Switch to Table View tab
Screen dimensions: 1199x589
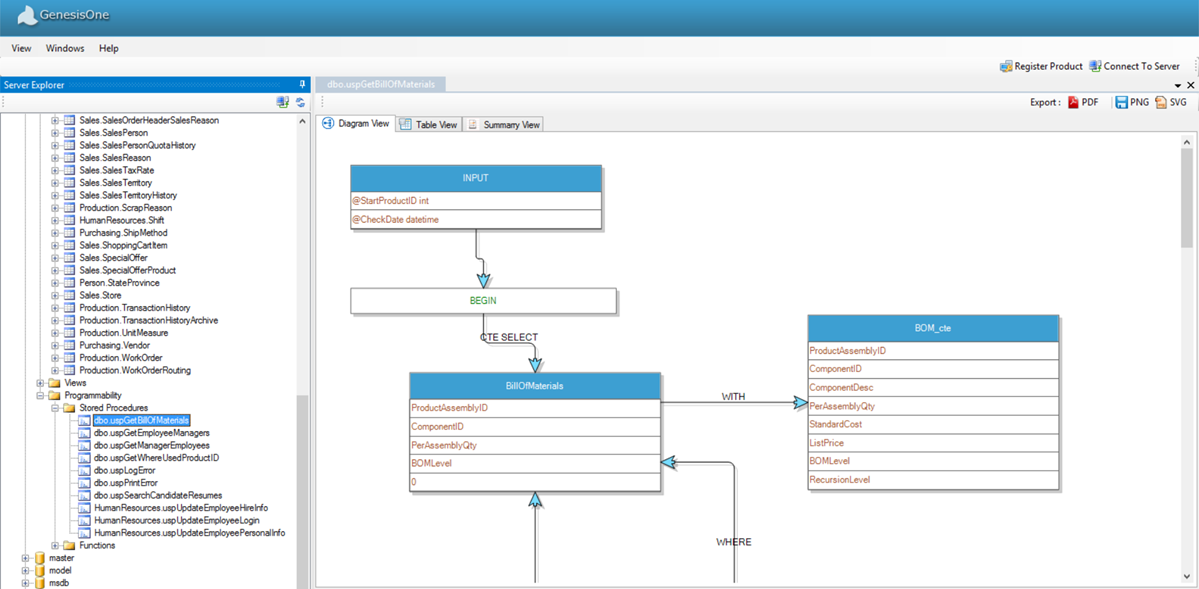[x=430, y=125]
